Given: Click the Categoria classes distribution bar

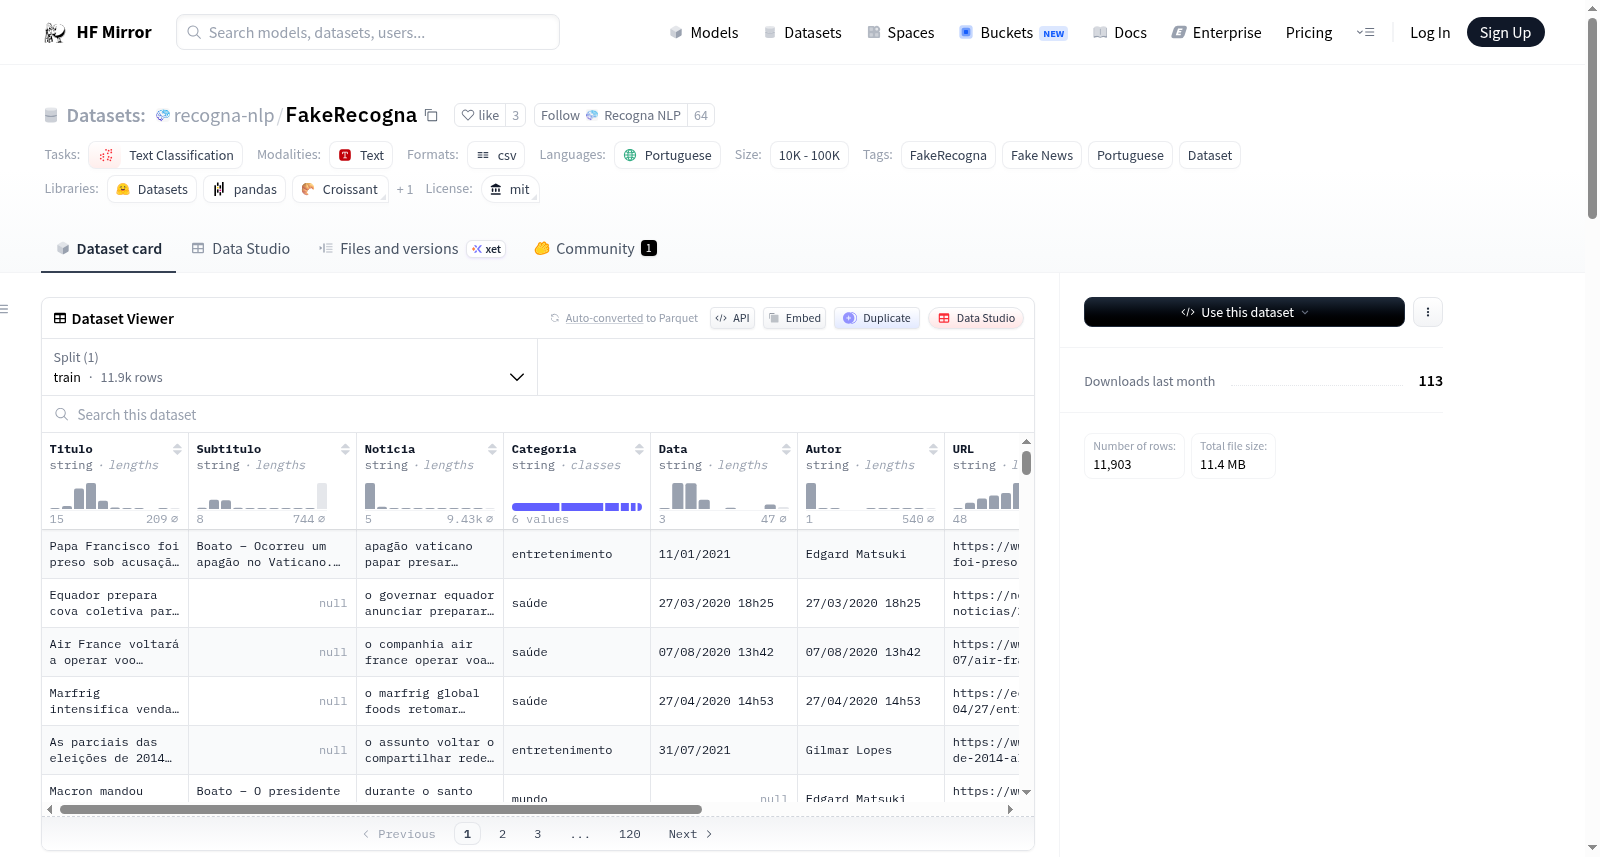Looking at the screenshot, I should click(577, 507).
